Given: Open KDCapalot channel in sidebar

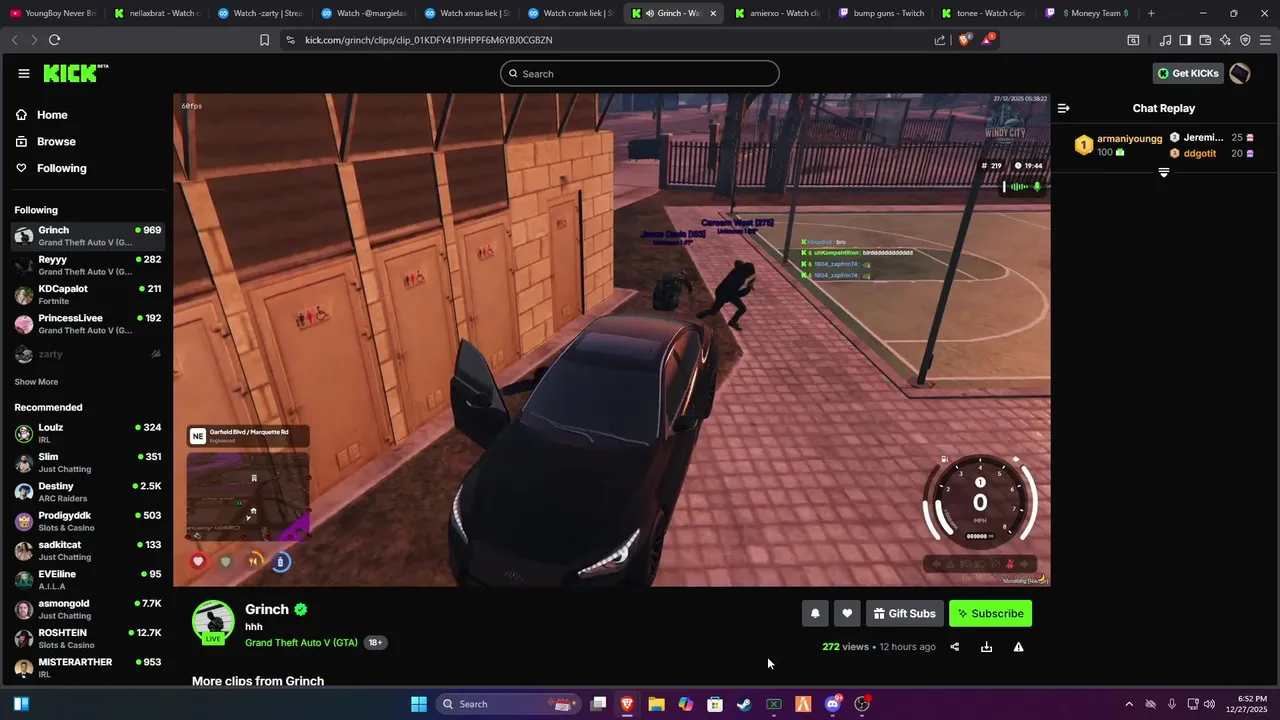Looking at the screenshot, I should (88, 294).
